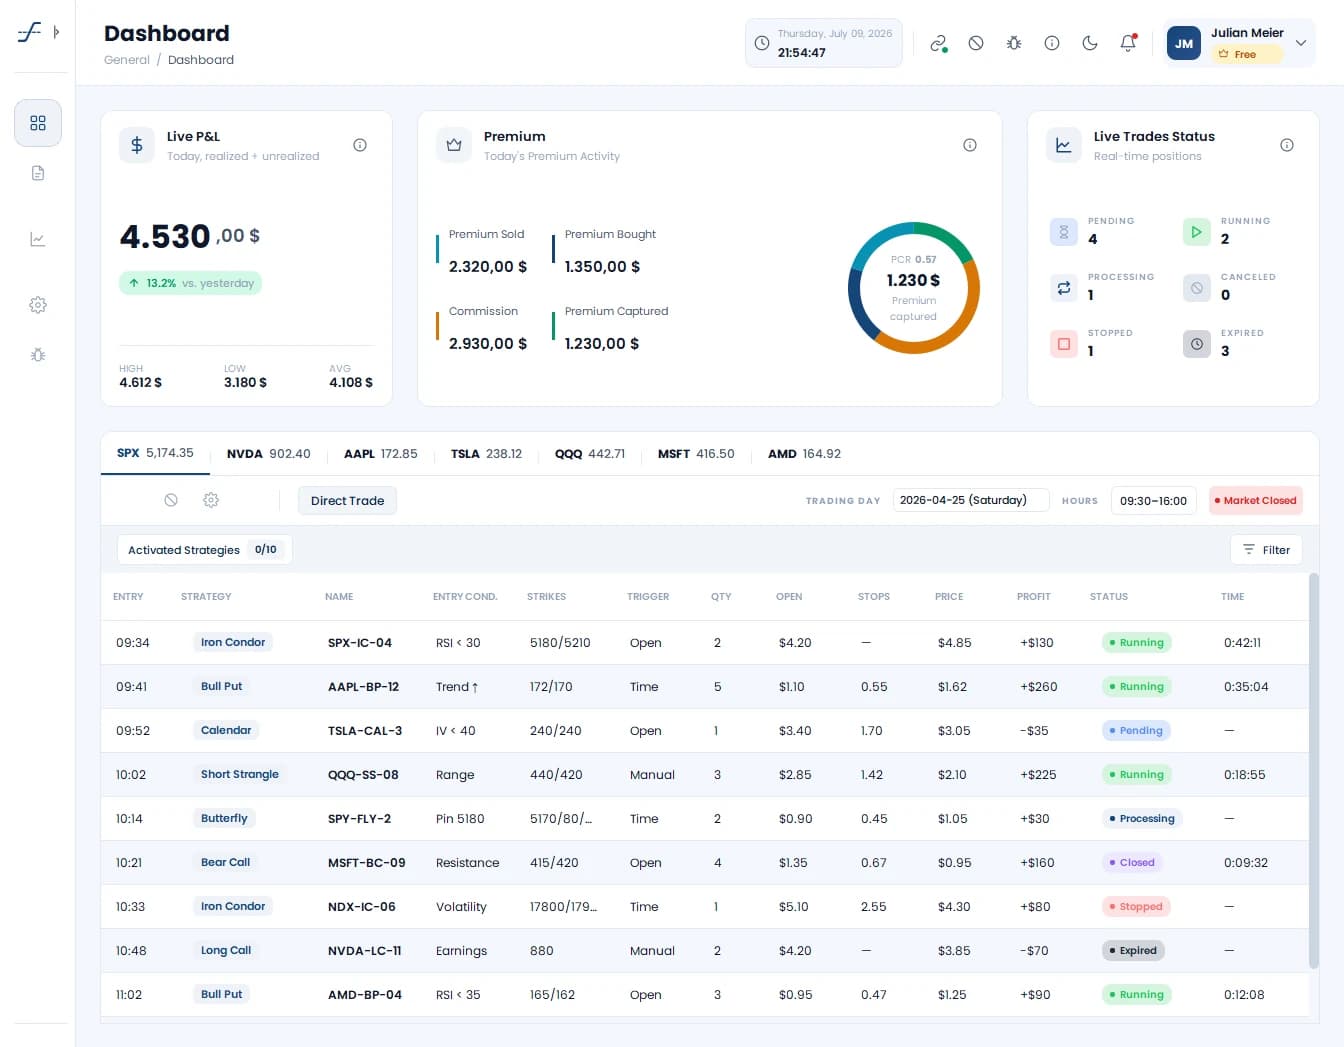Show info for the Live P&L card
Image resolution: width=1344 pixels, height=1047 pixels.
point(360,145)
